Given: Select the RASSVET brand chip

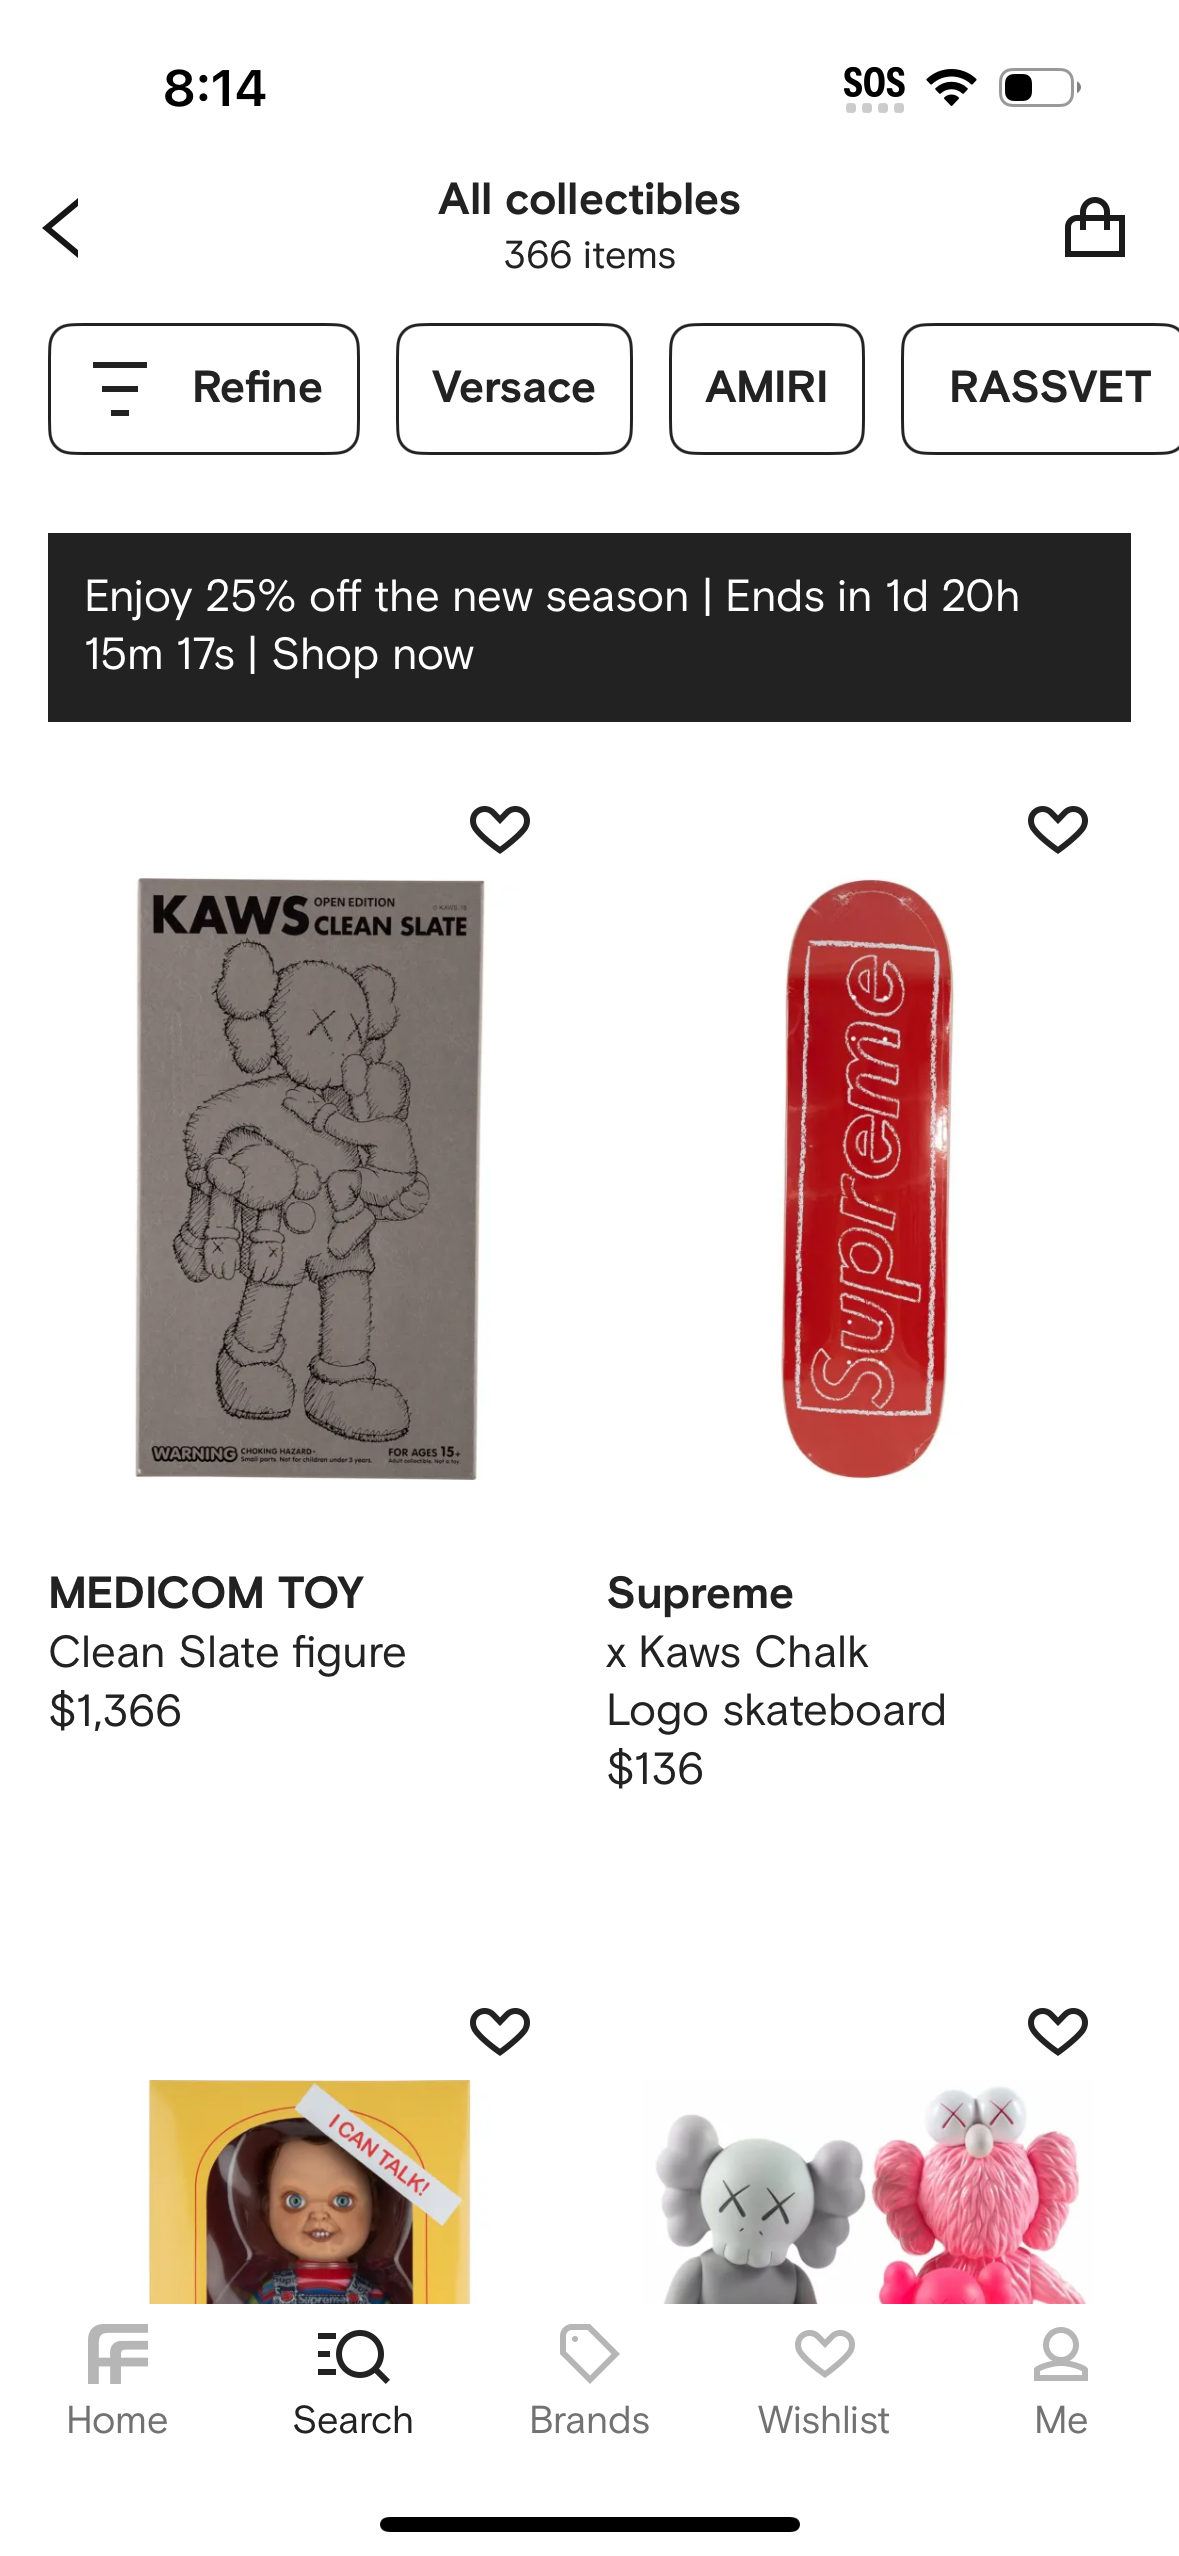Looking at the screenshot, I should point(1044,388).
